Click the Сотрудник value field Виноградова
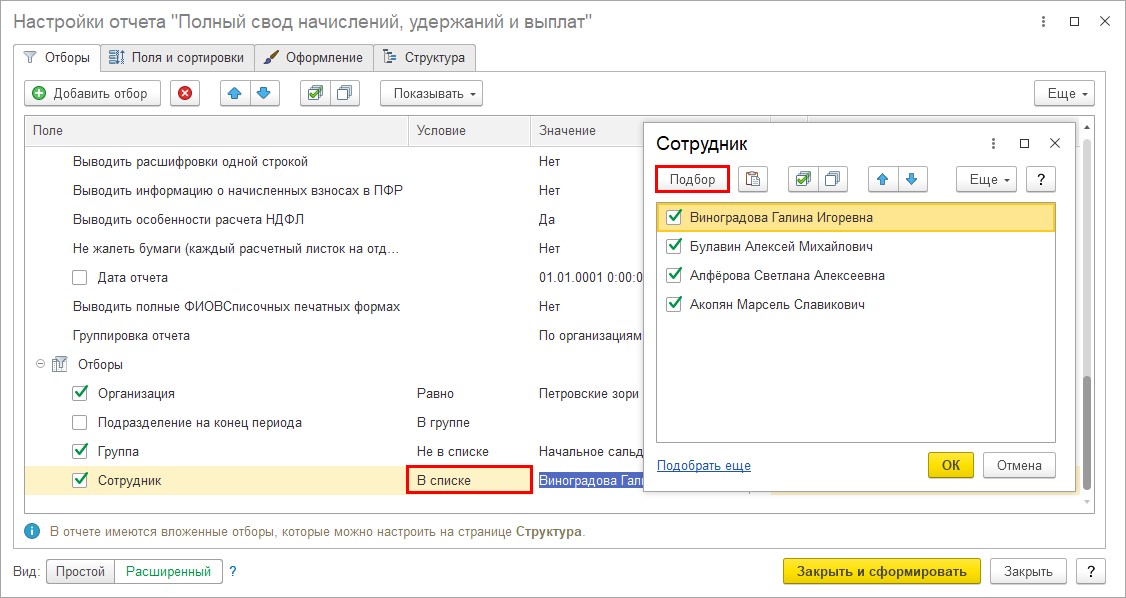The height and width of the screenshot is (598, 1126). [590, 480]
